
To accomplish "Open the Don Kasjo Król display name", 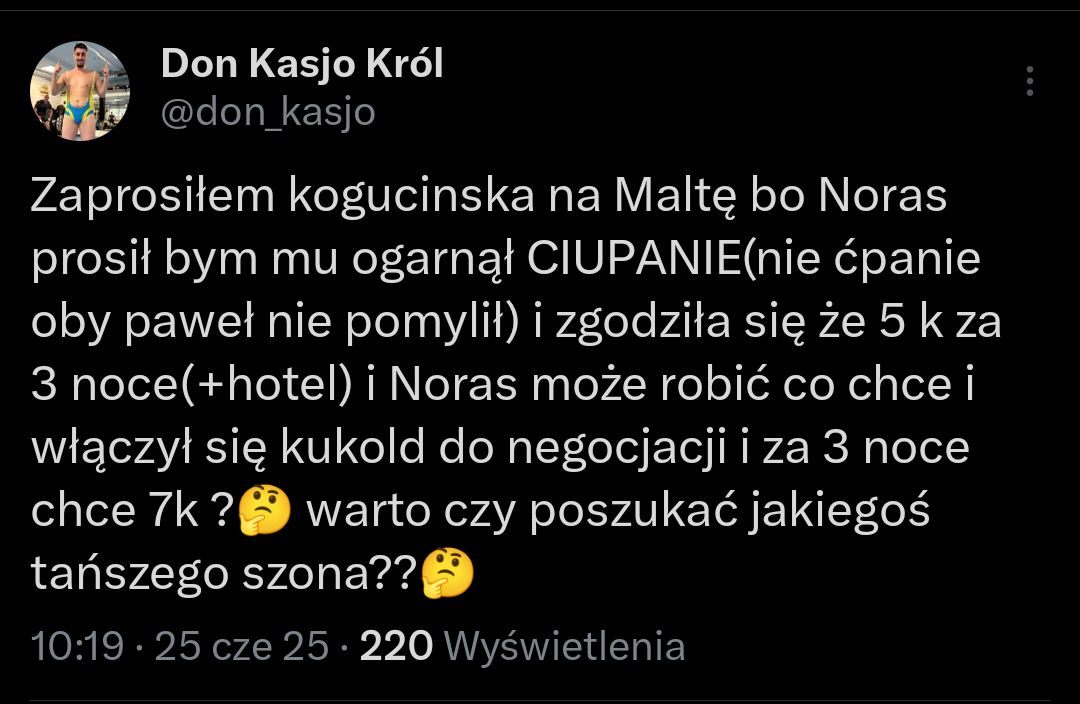I will tap(301, 65).
